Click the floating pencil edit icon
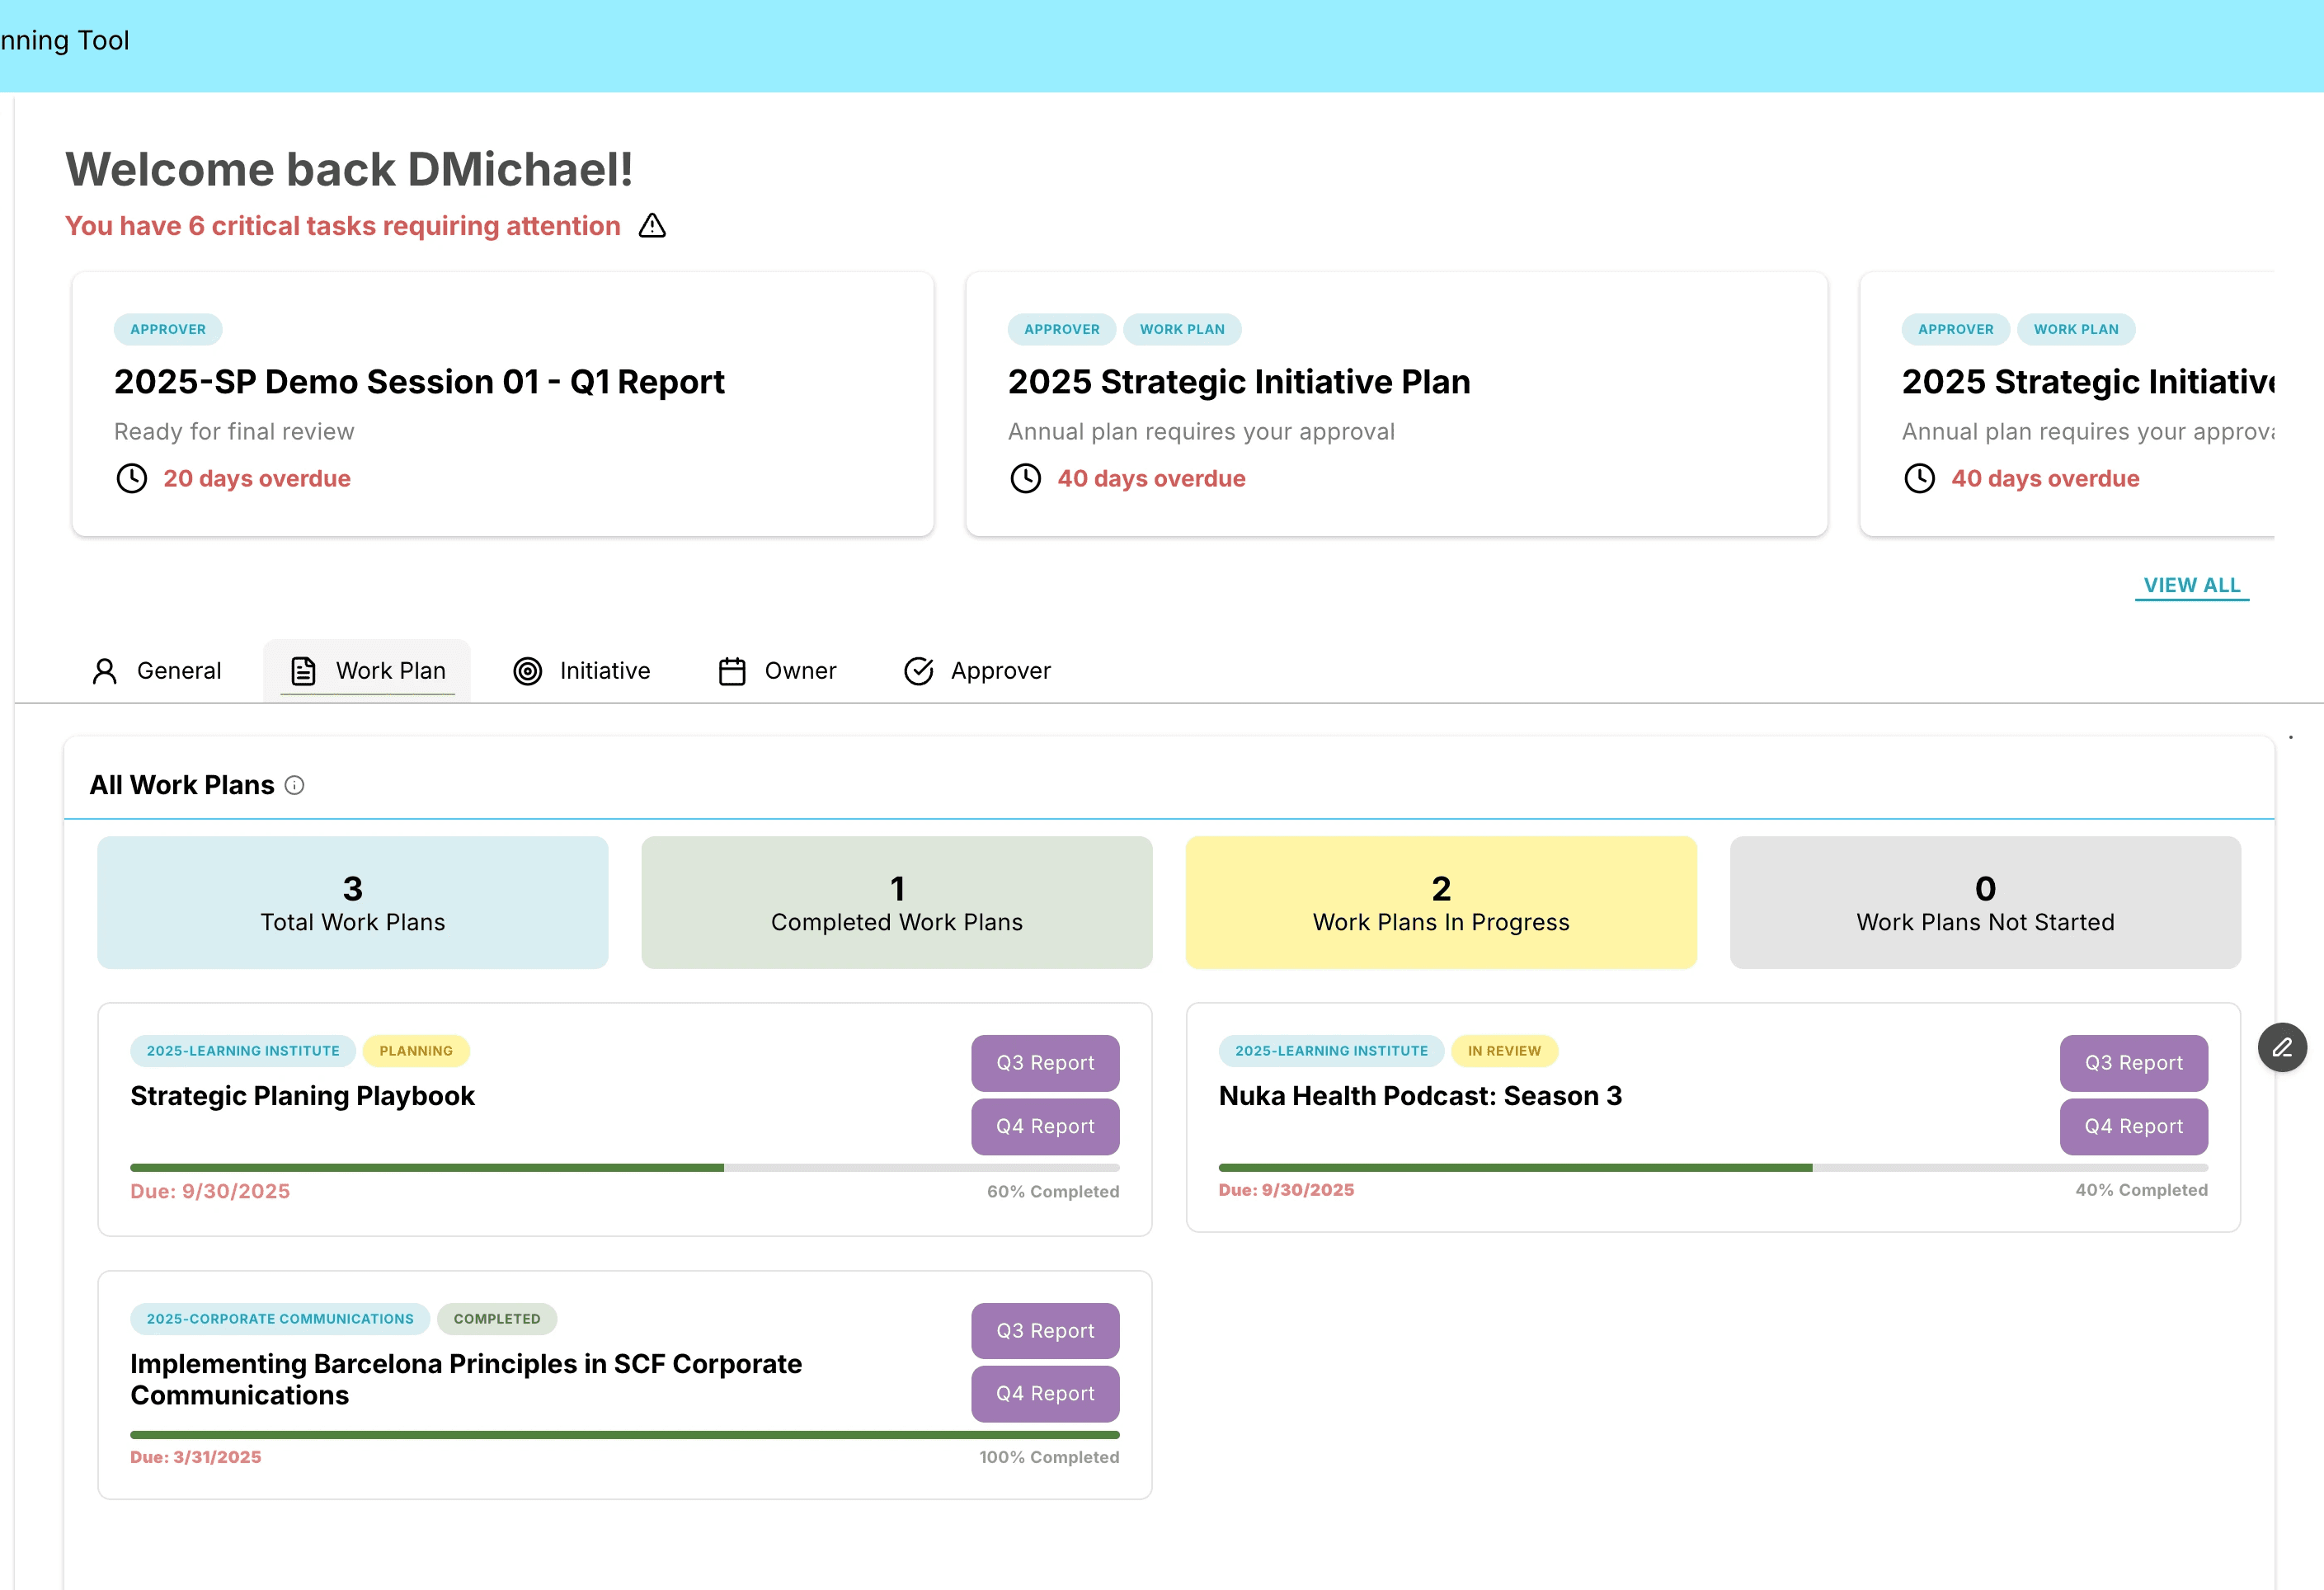Screen dimensions: 2324x1590 2282,1047
